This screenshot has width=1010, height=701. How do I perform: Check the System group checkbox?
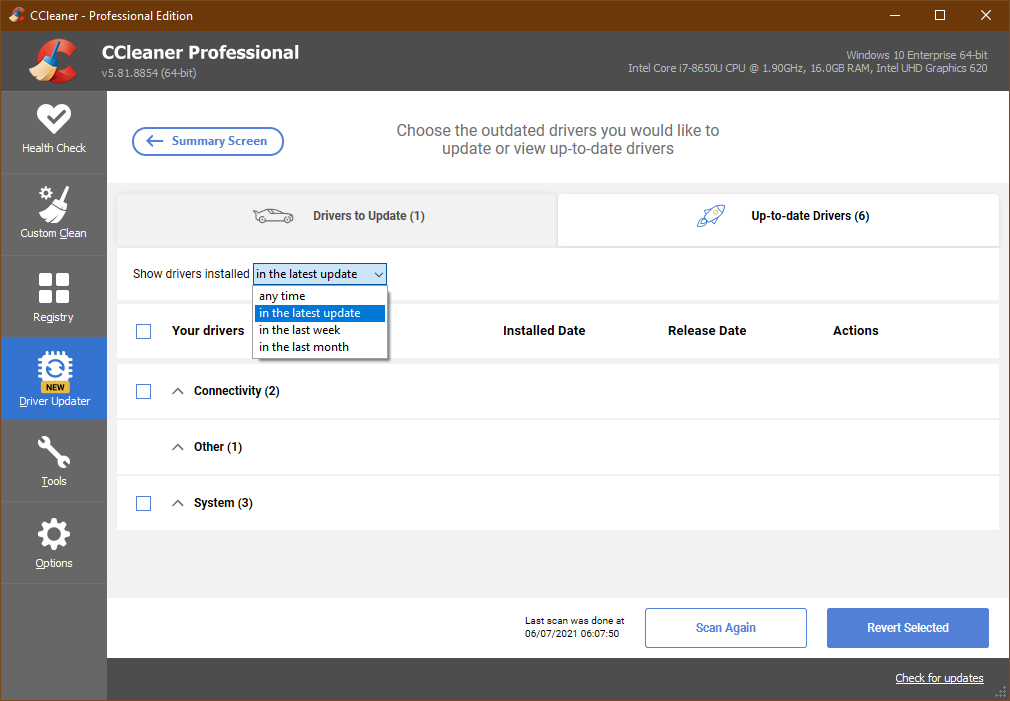pos(143,503)
